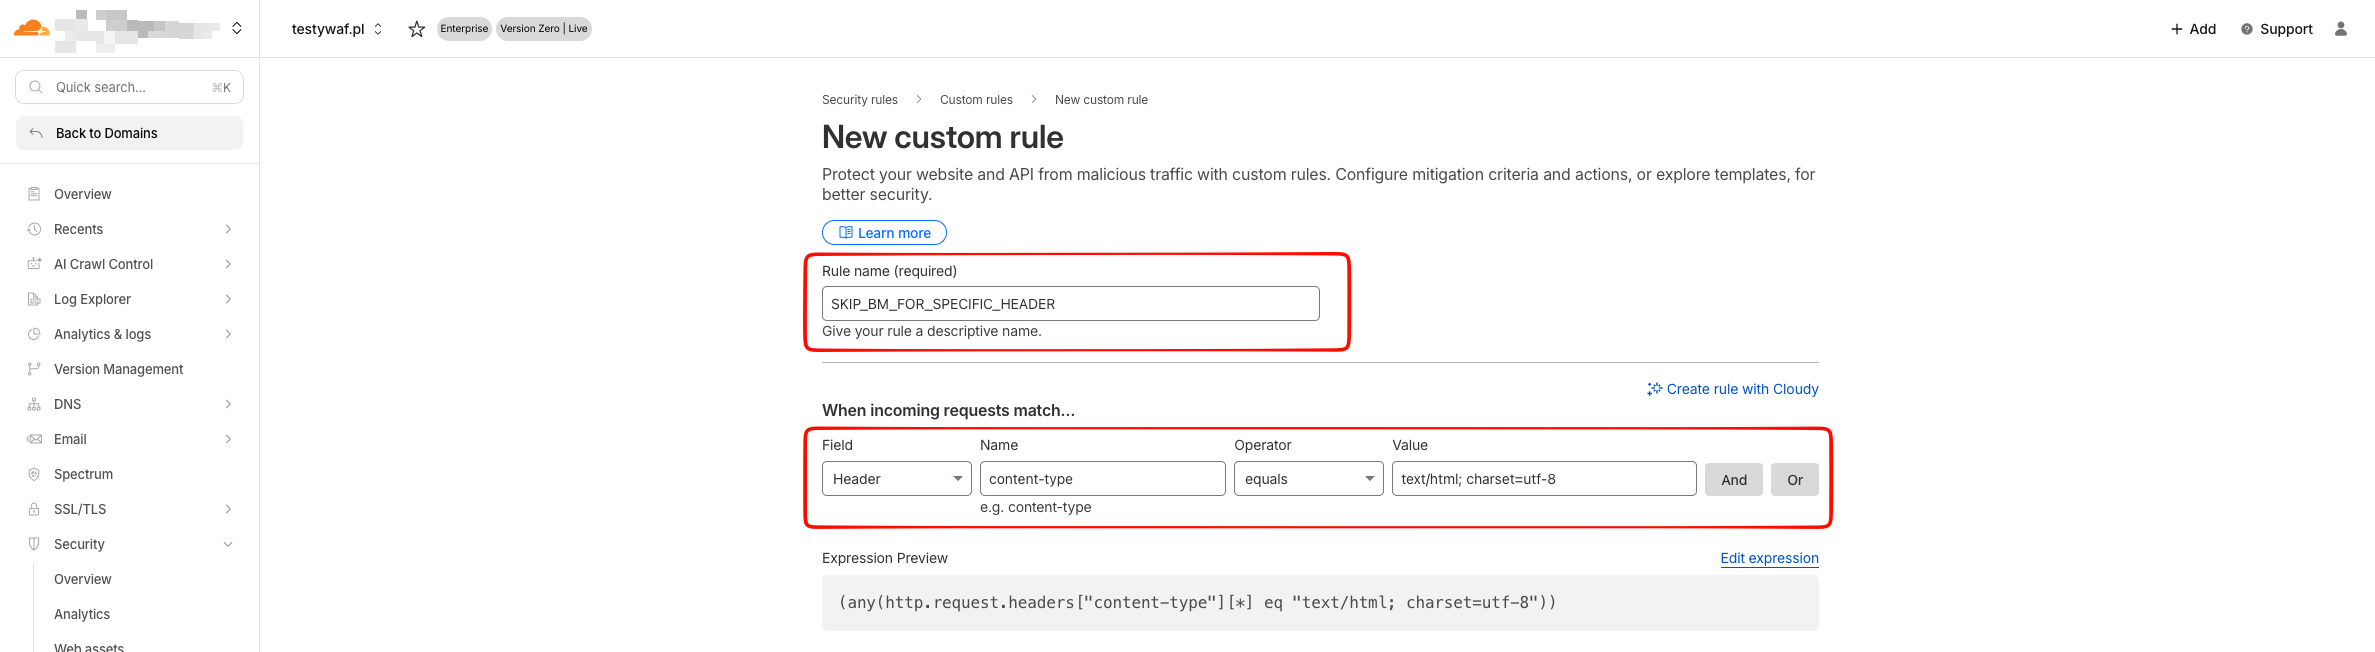Image resolution: width=2375 pixels, height=652 pixels.
Task: Click the Or condition button
Action: 1795,480
